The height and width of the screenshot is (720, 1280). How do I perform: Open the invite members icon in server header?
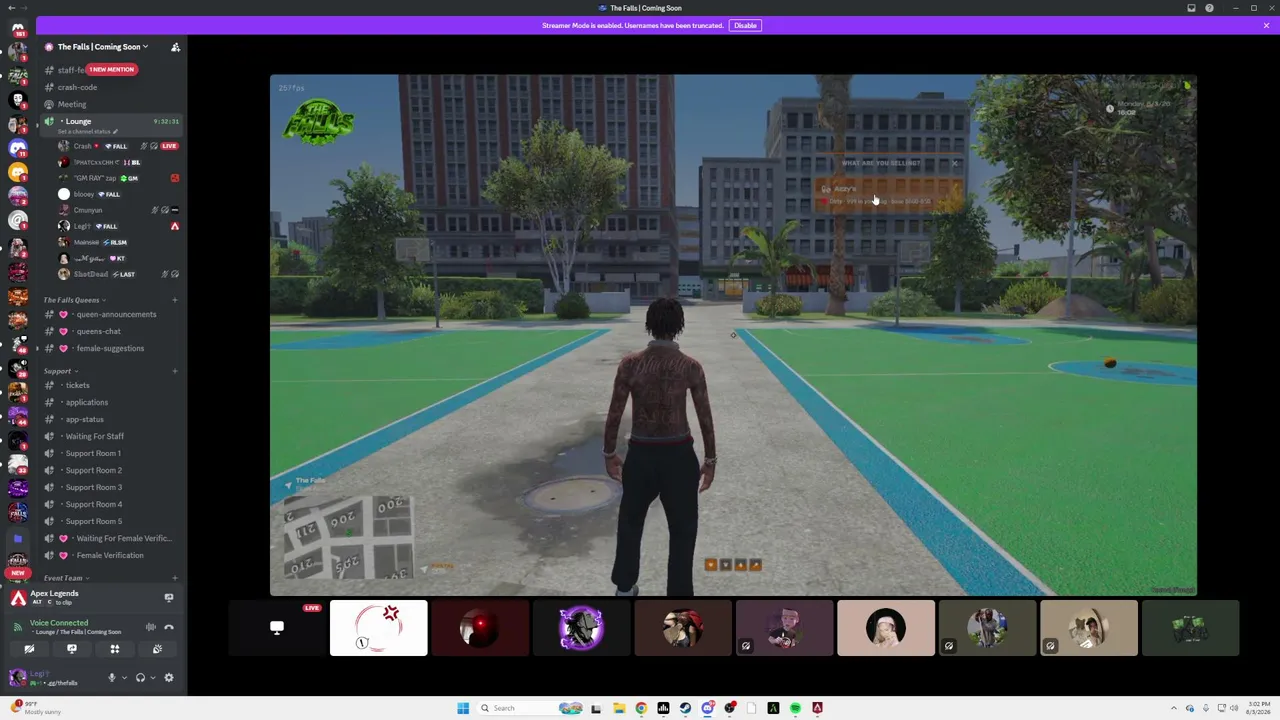pyautogui.click(x=175, y=47)
